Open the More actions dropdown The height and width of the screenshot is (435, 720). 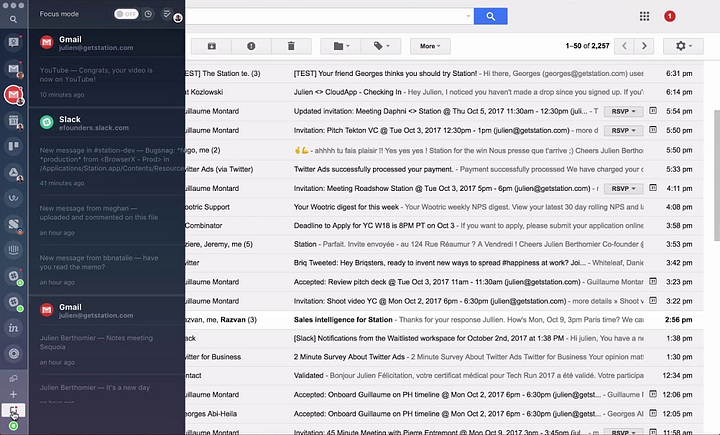[430, 46]
